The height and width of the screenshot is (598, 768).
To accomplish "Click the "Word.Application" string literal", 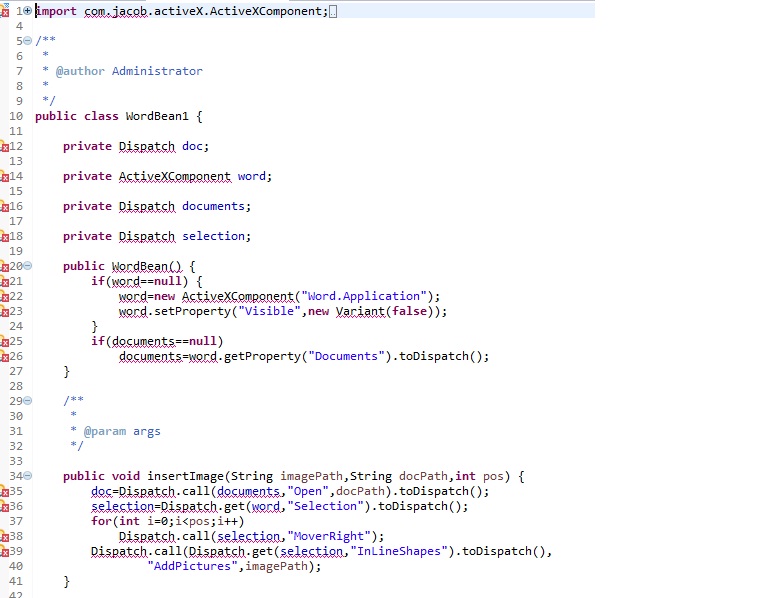I will 363,296.
